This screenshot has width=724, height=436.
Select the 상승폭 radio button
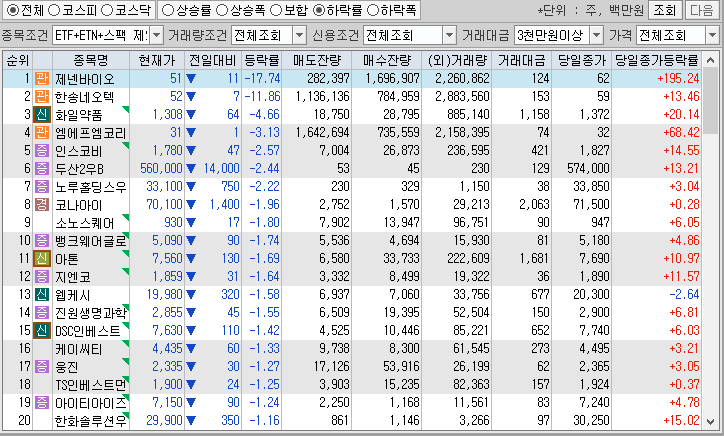[222, 10]
